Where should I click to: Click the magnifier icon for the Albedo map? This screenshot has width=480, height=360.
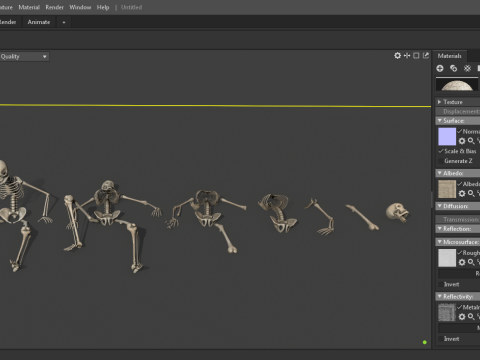tap(471, 193)
